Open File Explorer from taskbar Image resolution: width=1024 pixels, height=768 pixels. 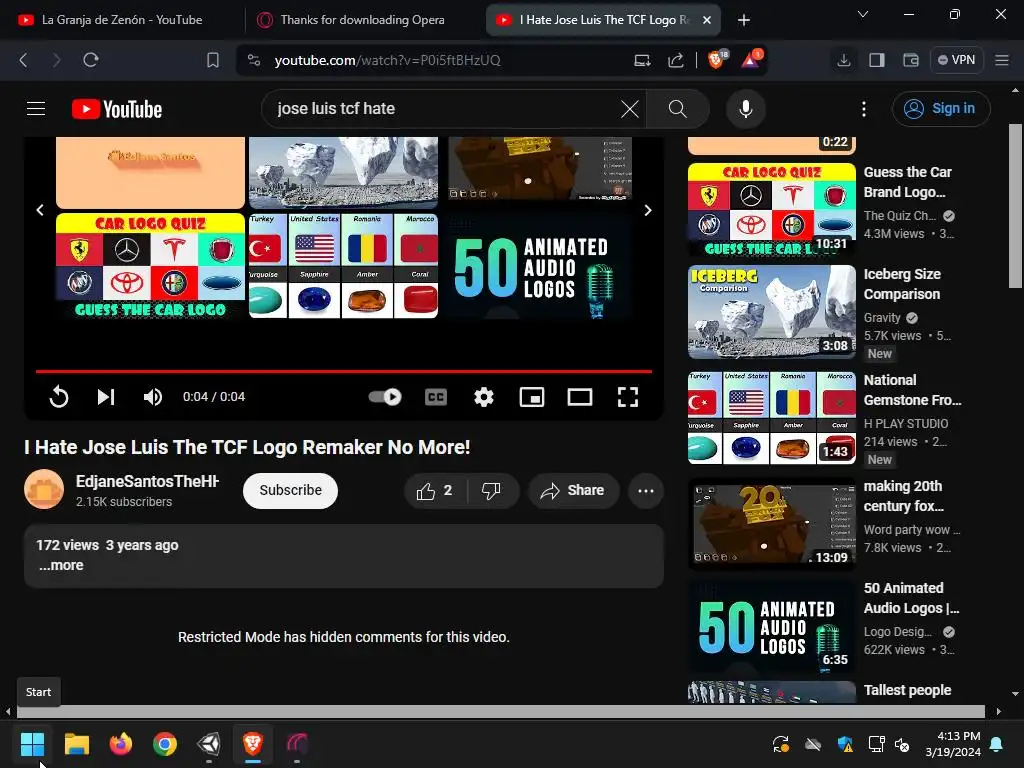tap(76, 743)
